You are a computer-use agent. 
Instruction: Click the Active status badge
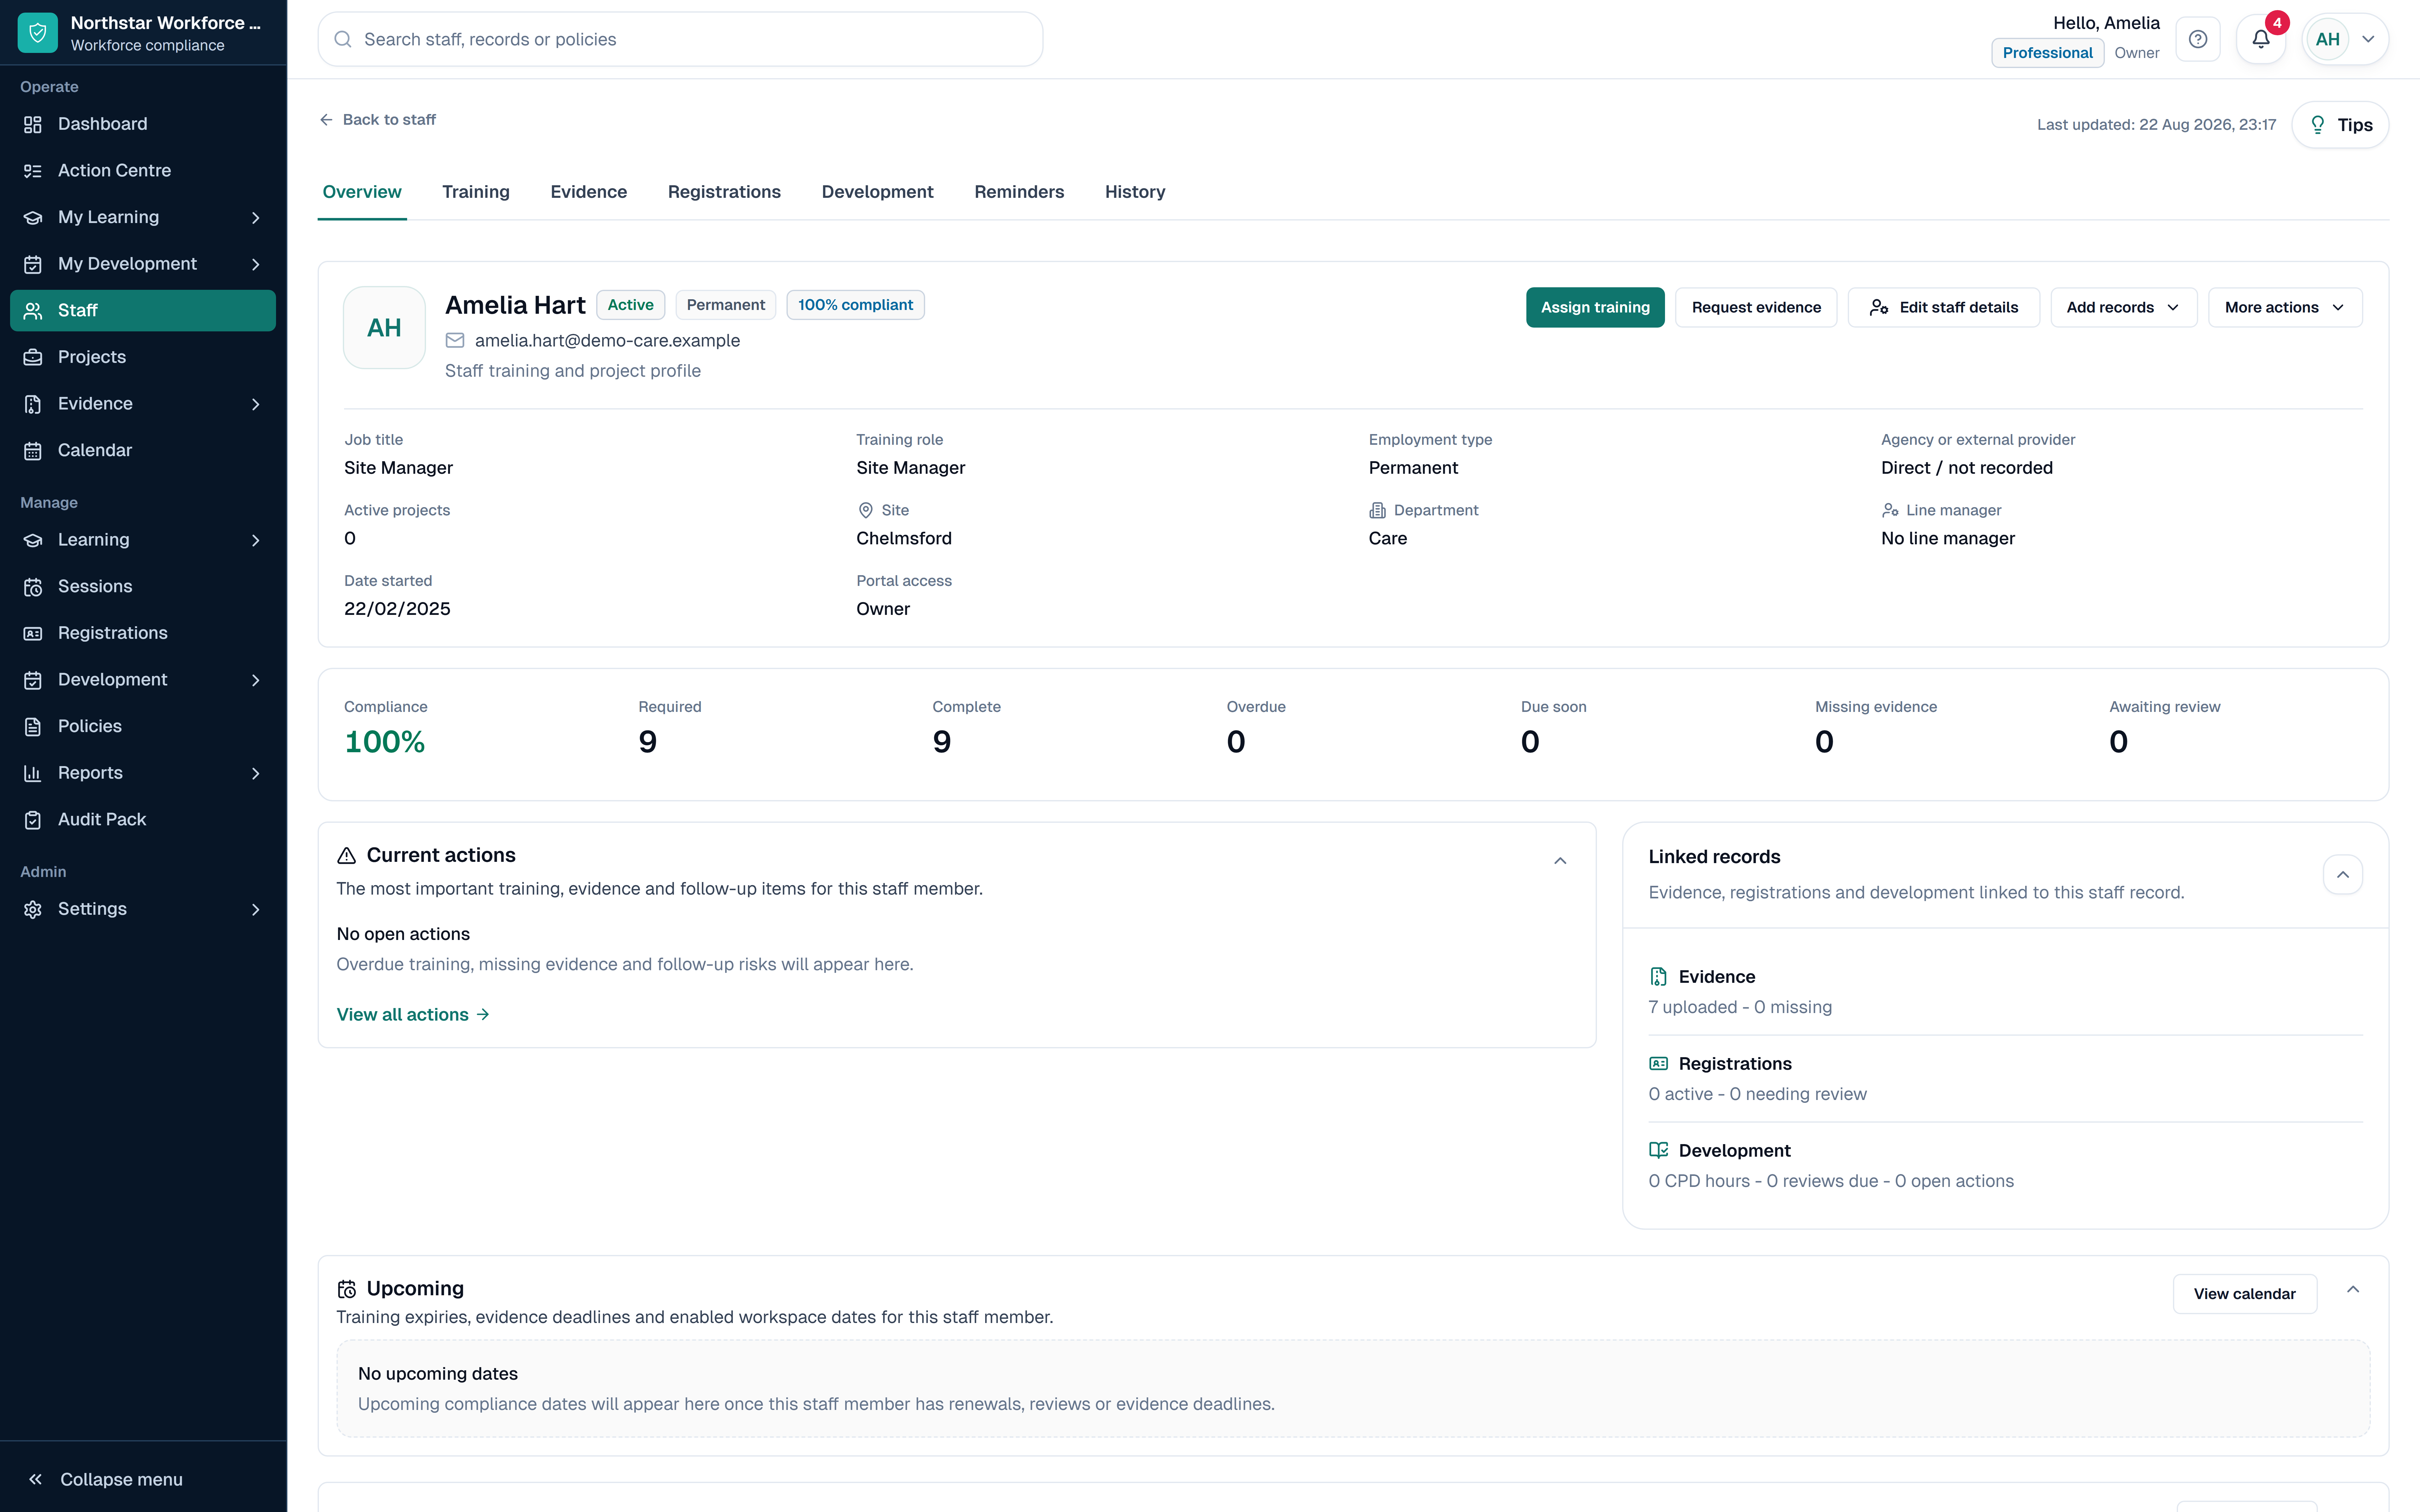click(x=630, y=305)
